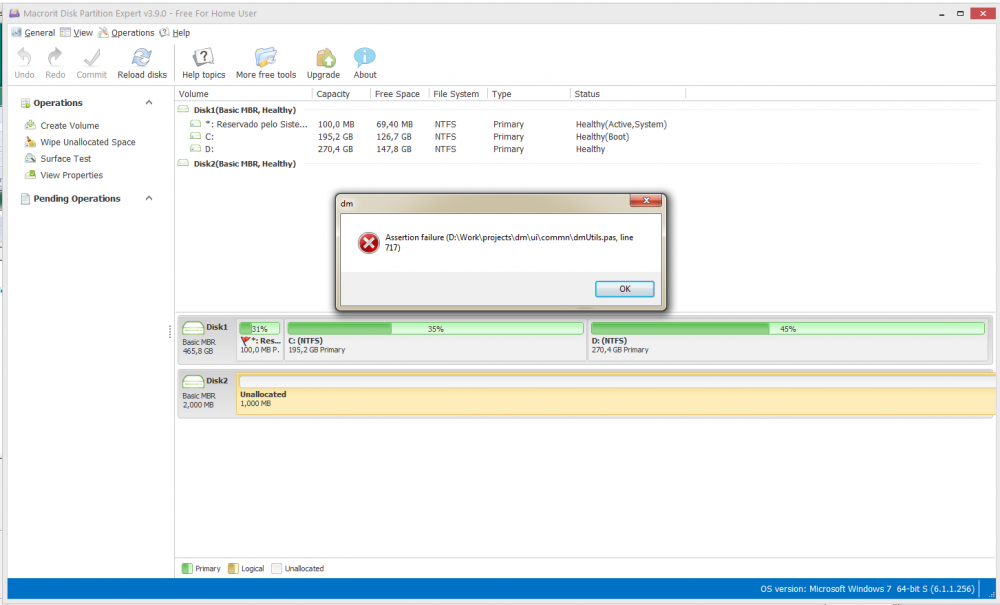Open the About info icon
This screenshot has height=605, width=1000.
365,58
